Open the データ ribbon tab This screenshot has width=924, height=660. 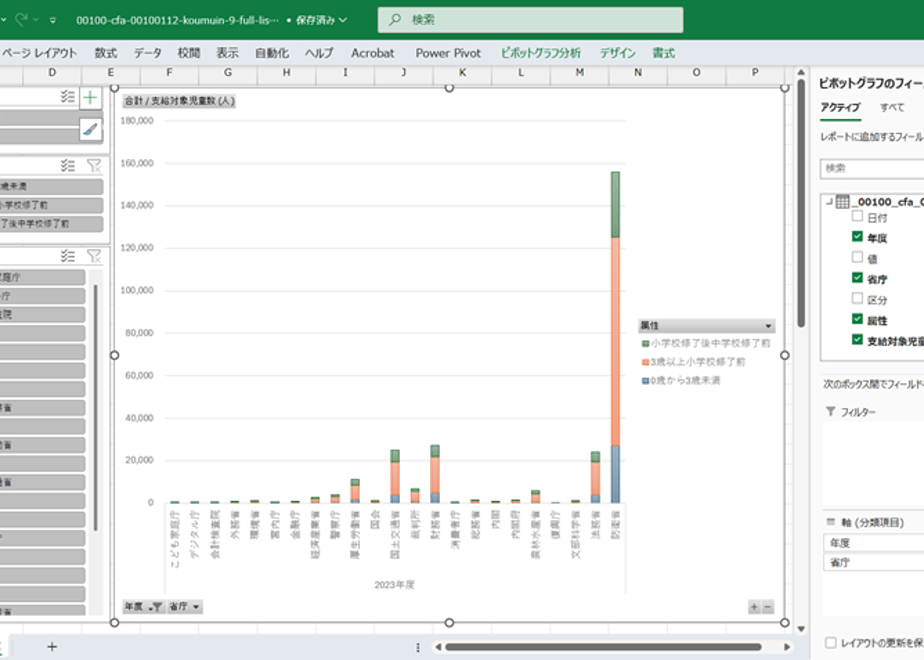coord(147,53)
